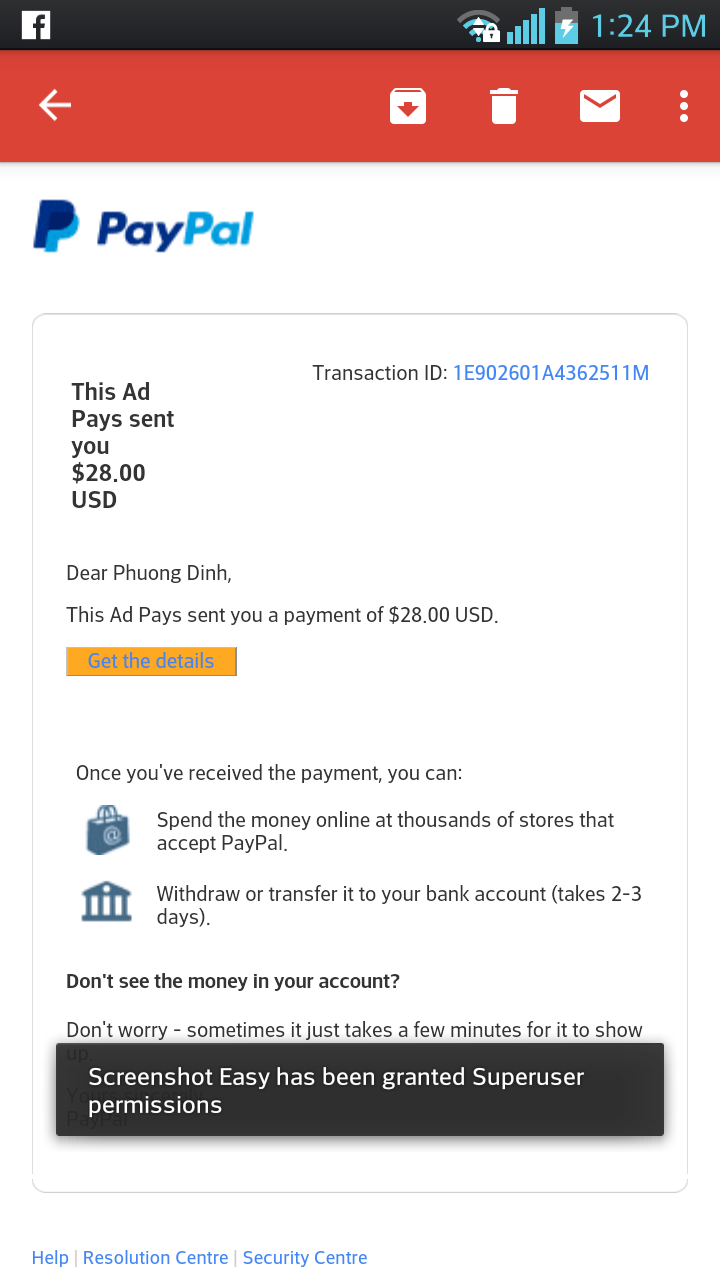
Task: Visit the Security Centre link
Action: coord(305,1258)
